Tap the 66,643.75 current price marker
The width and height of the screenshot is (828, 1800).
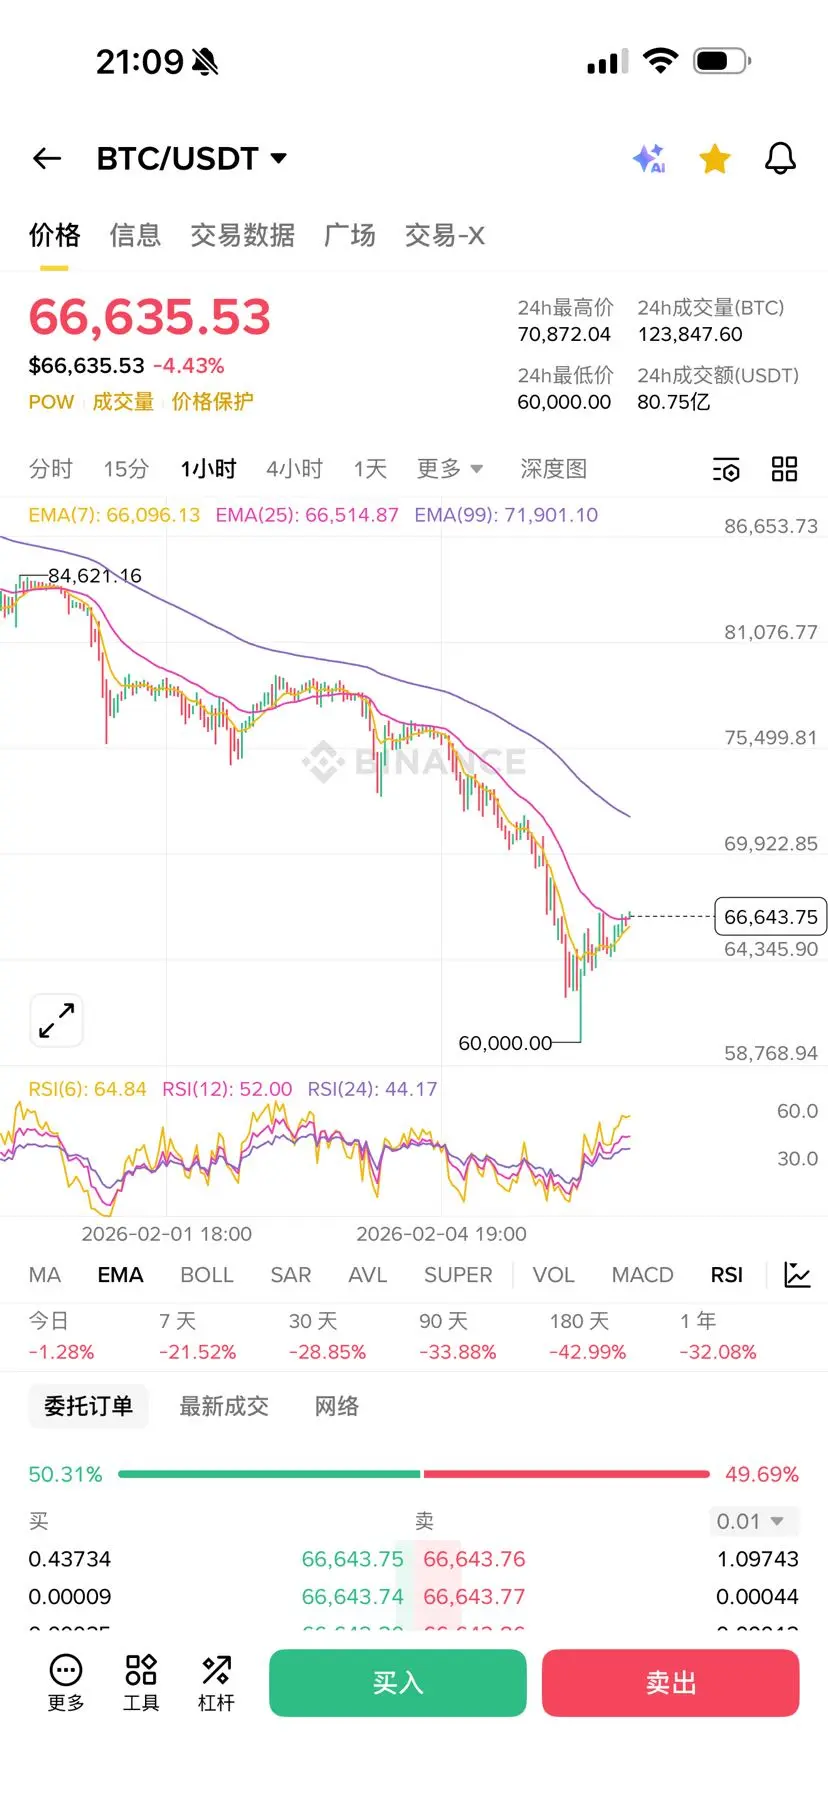771,917
